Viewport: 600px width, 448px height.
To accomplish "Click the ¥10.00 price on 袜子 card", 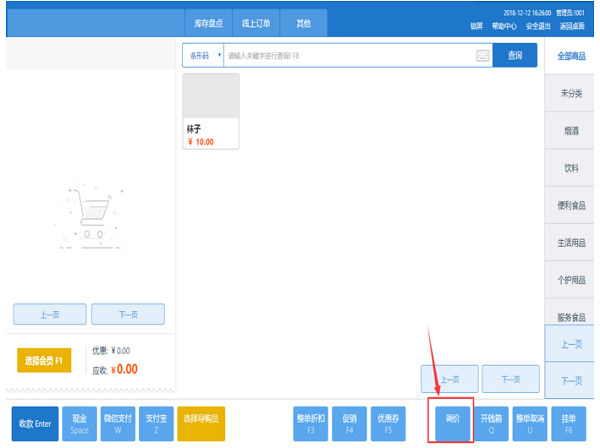I will pos(201,142).
